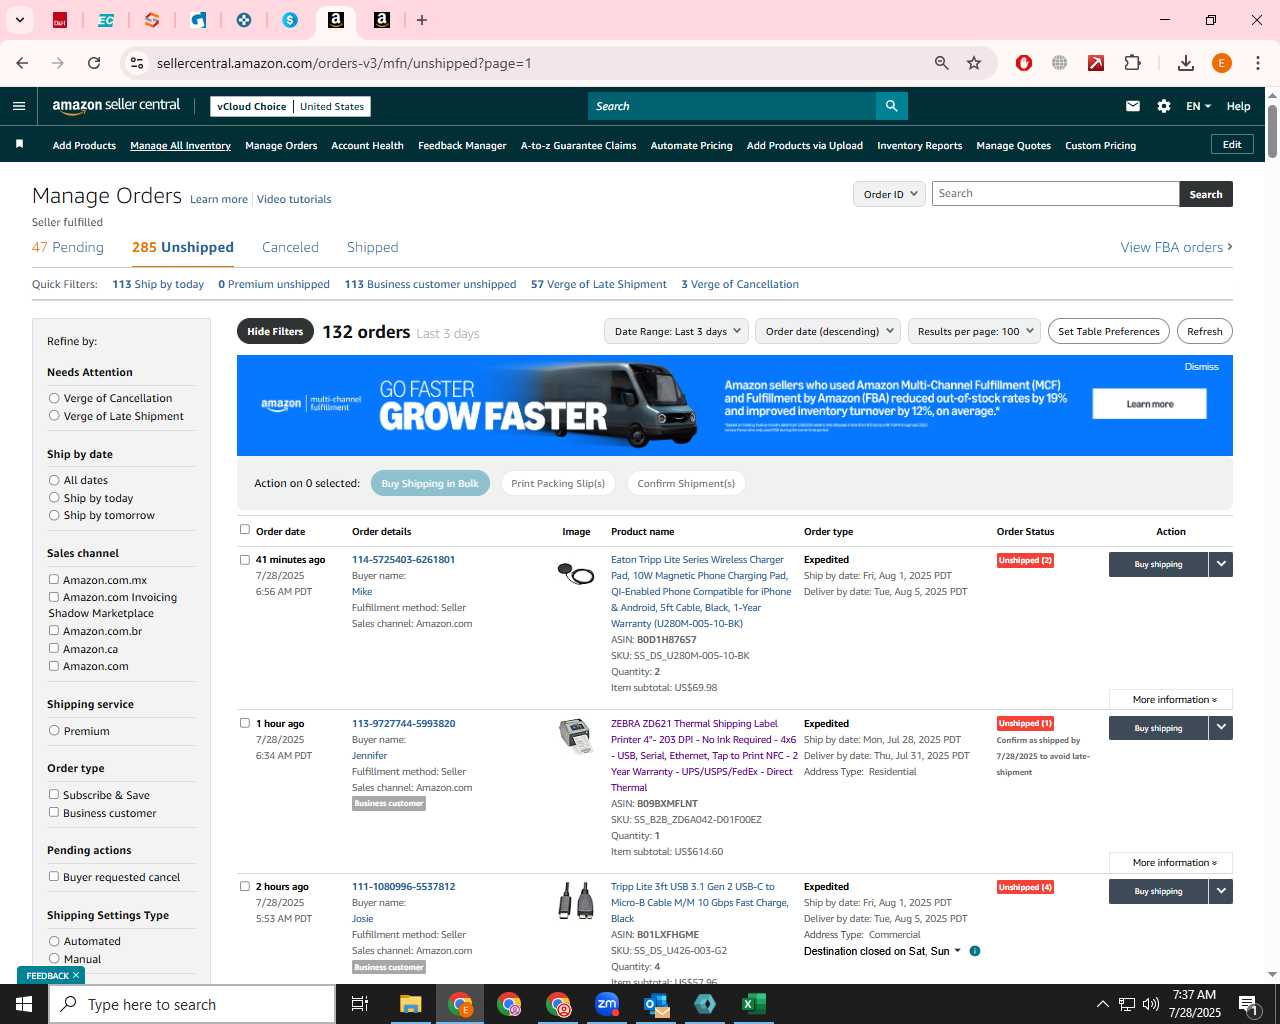Check the Amazon.ca sales channel
This screenshot has width=1280, height=1024.
coord(54,648)
